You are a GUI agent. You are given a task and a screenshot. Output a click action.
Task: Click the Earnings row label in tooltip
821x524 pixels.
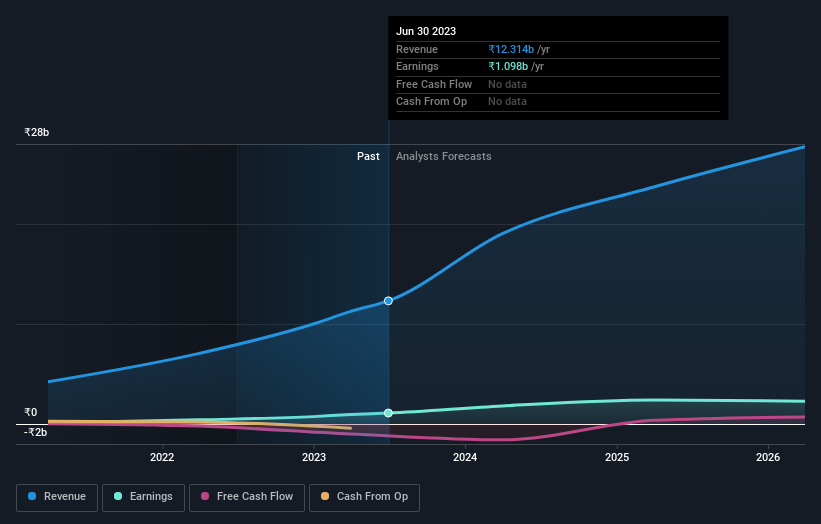coord(417,66)
